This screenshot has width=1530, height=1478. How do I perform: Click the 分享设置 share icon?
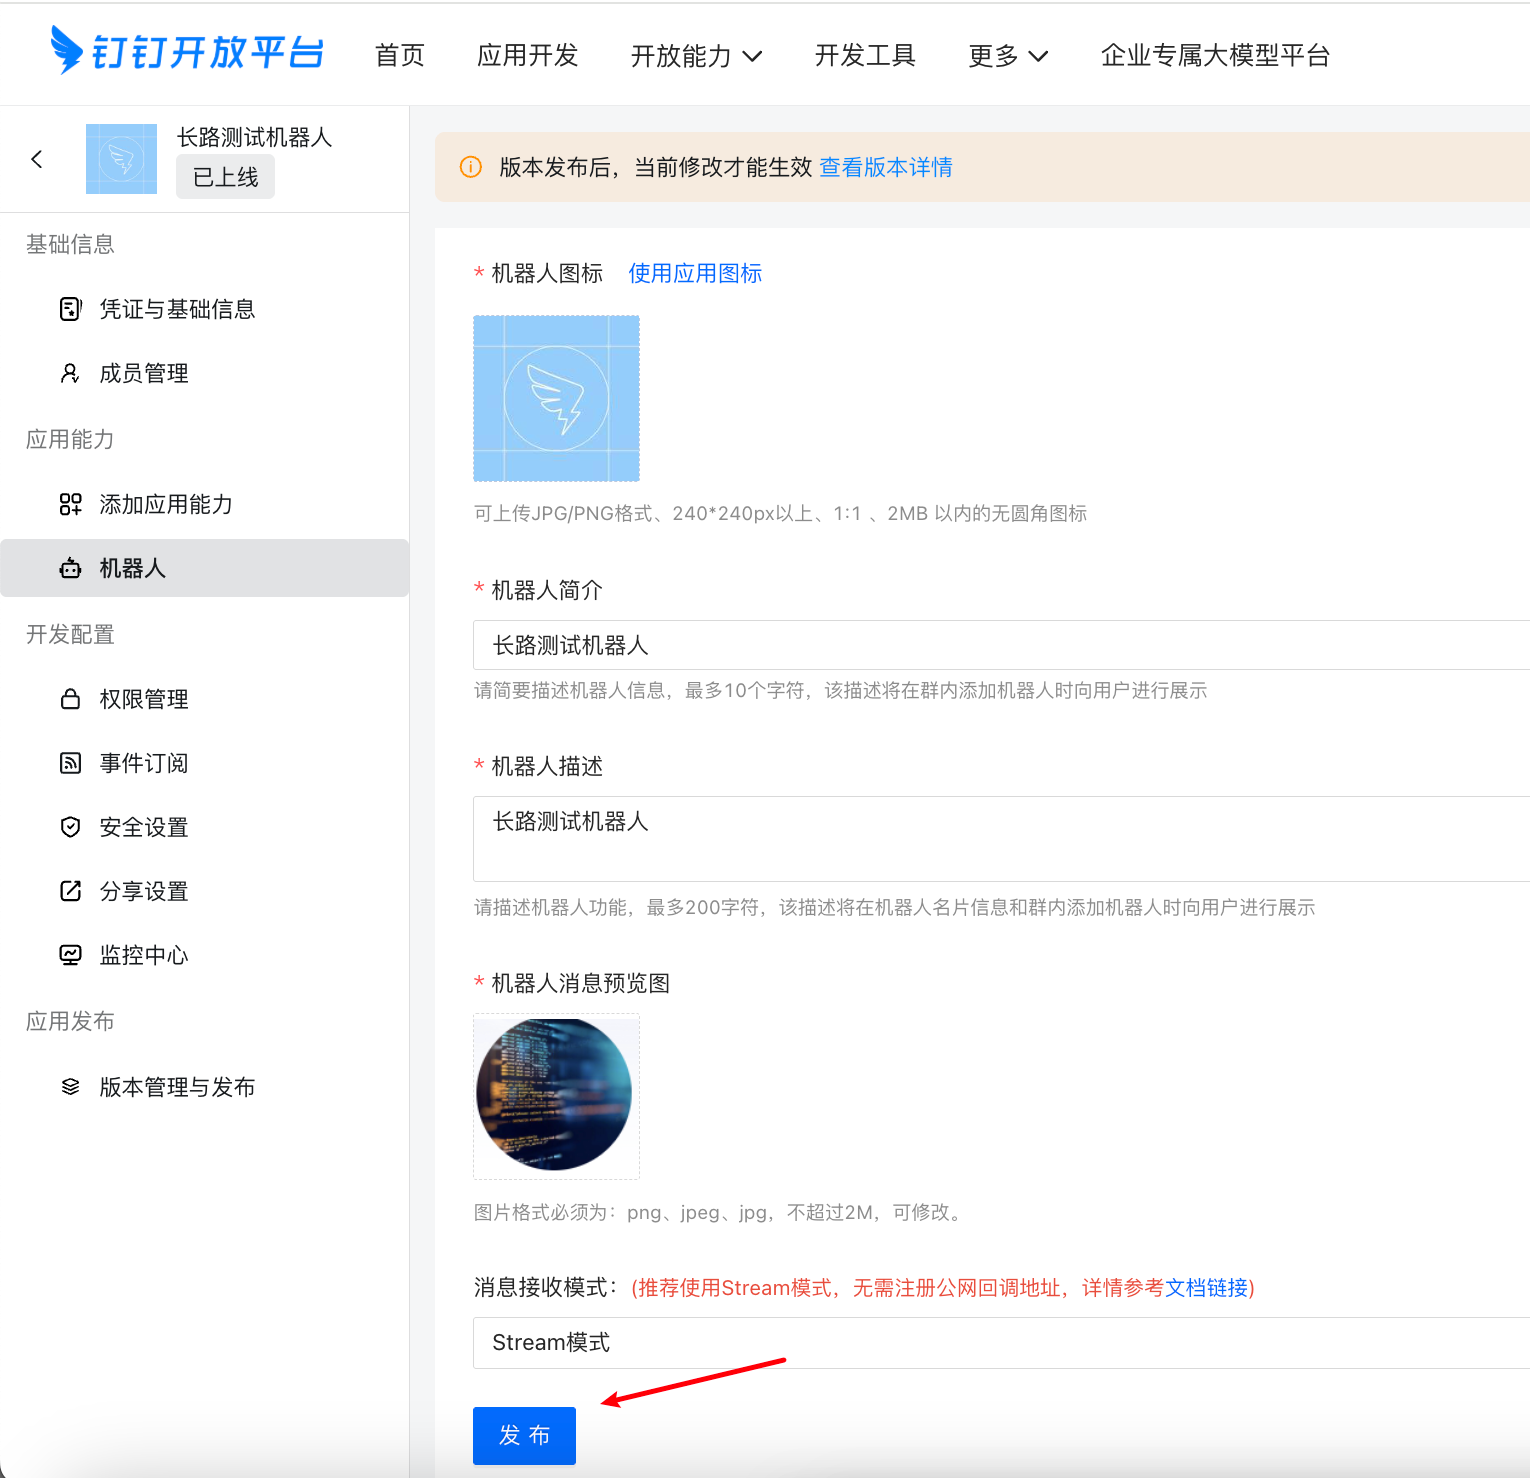pos(70,891)
